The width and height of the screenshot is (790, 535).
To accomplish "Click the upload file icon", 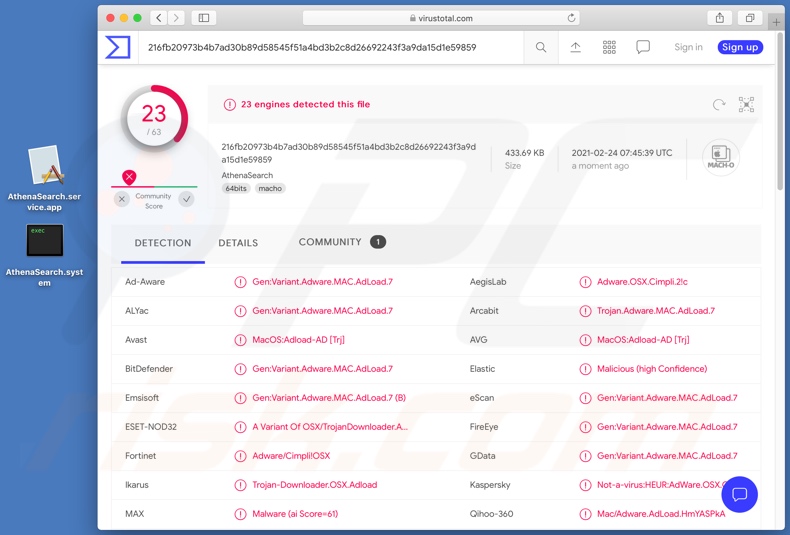I will coord(575,47).
